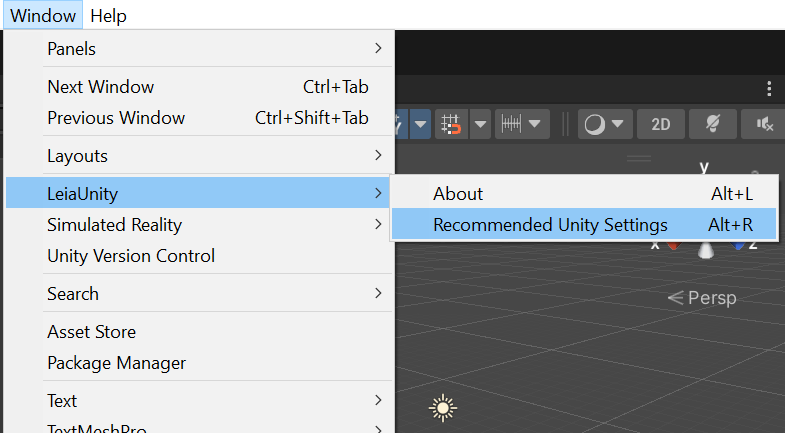Click About in LeiaUnity submenu
Screen dimensions: 785x433
[x=584, y=193]
